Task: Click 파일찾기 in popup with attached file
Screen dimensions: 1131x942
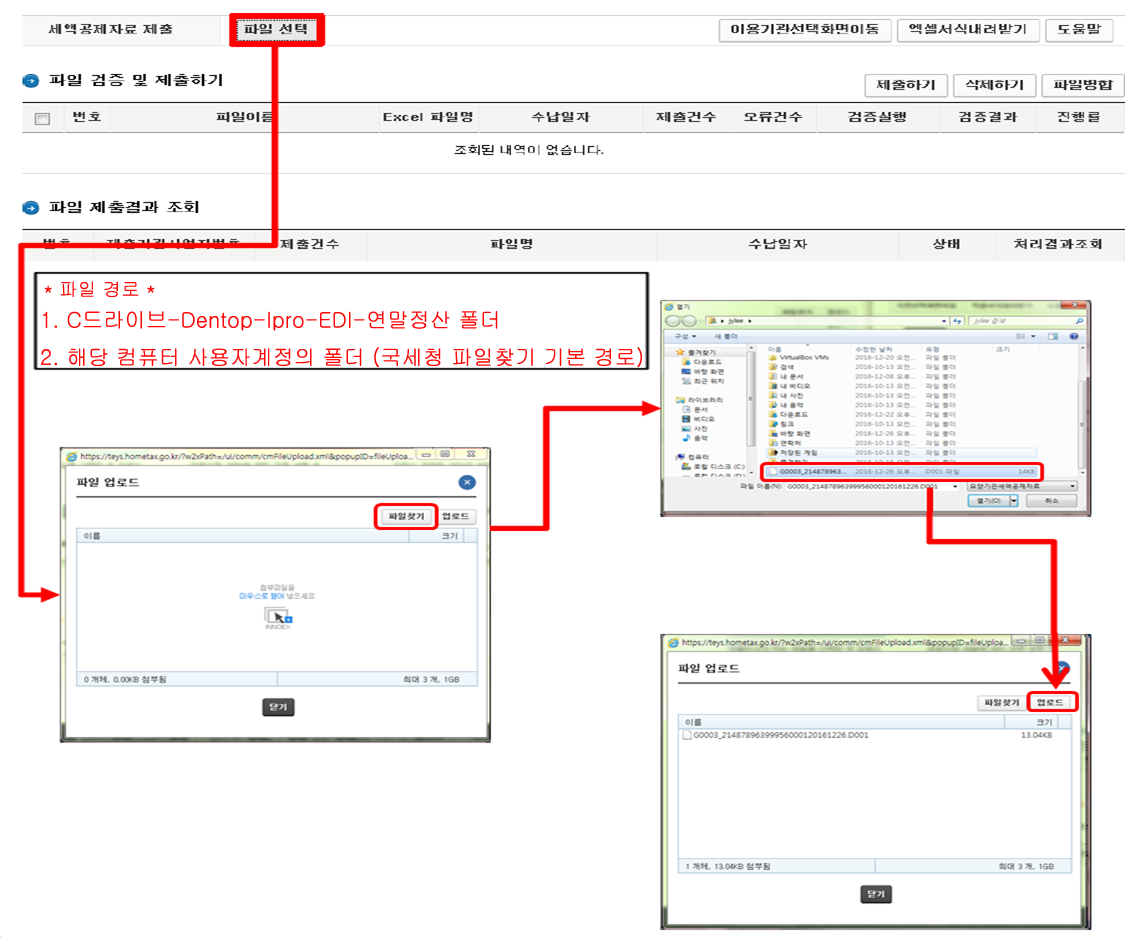Action: pos(1001,703)
